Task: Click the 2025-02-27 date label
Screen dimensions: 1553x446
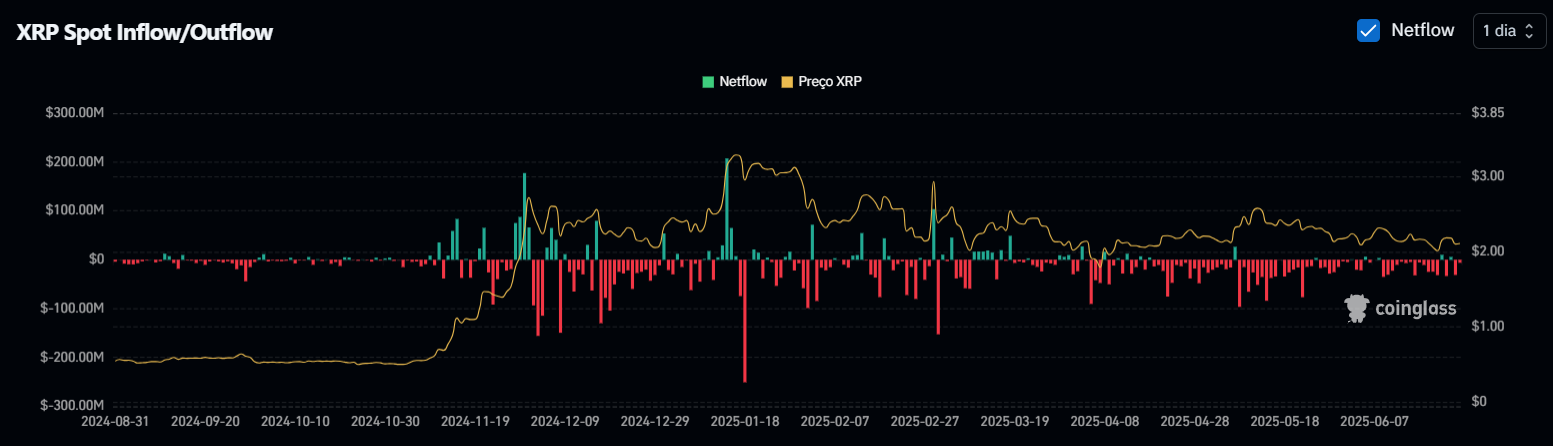Action: [x=925, y=423]
